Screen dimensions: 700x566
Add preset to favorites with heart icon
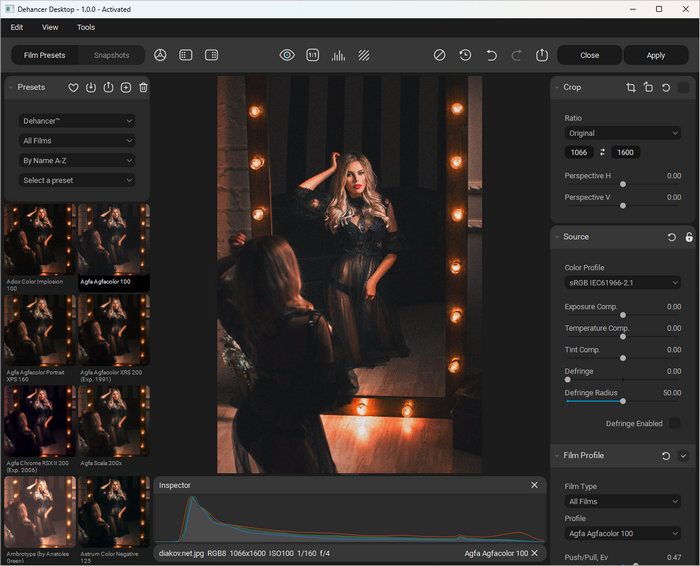(x=73, y=88)
